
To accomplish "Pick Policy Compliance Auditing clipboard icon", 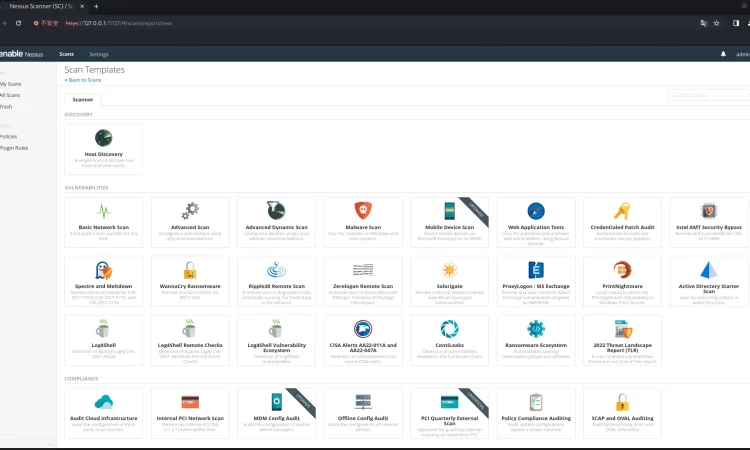I will coord(536,402).
